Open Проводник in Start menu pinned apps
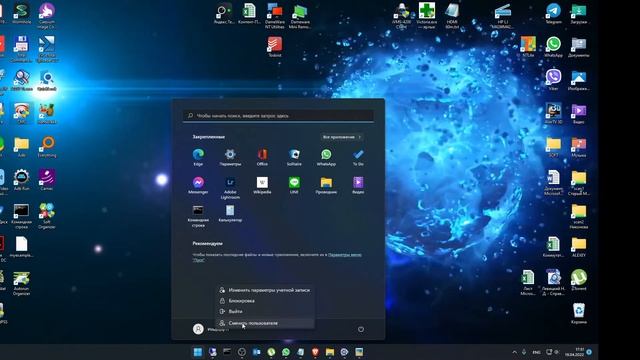 pyautogui.click(x=326, y=185)
